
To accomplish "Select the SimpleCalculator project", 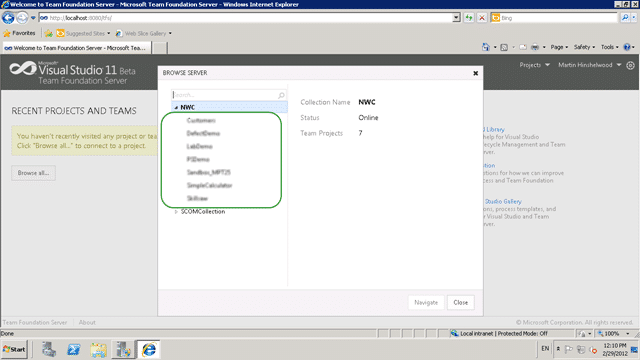I will [x=209, y=185].
